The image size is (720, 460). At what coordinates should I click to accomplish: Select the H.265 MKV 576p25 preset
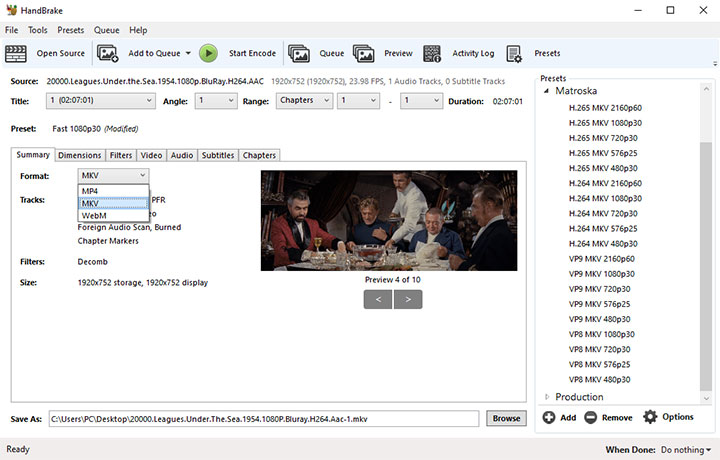coord(603,153)
